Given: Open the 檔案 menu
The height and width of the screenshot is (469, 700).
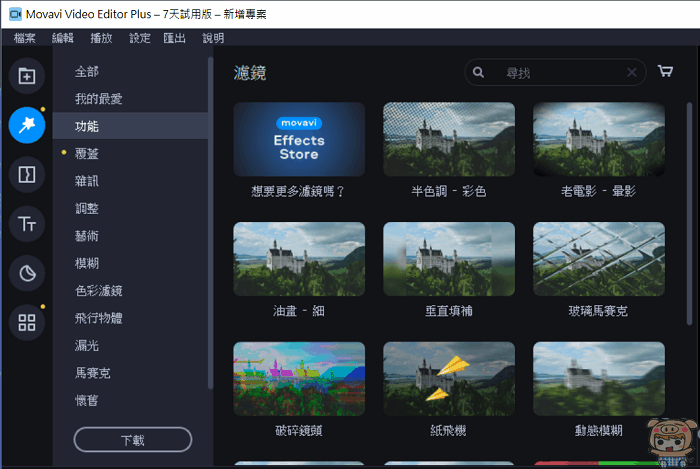Looking at the screenshot, I should [25, 38].
